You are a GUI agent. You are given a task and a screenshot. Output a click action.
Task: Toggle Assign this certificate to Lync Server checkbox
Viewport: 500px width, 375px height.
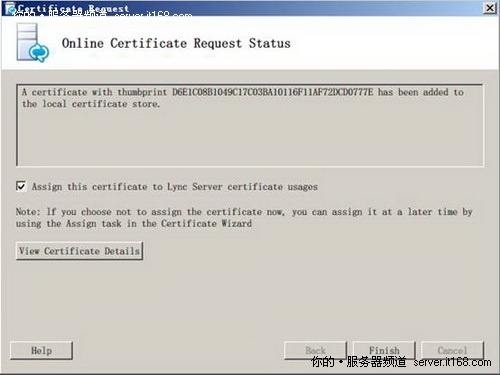pyautogui.click(x=21, y=186)
